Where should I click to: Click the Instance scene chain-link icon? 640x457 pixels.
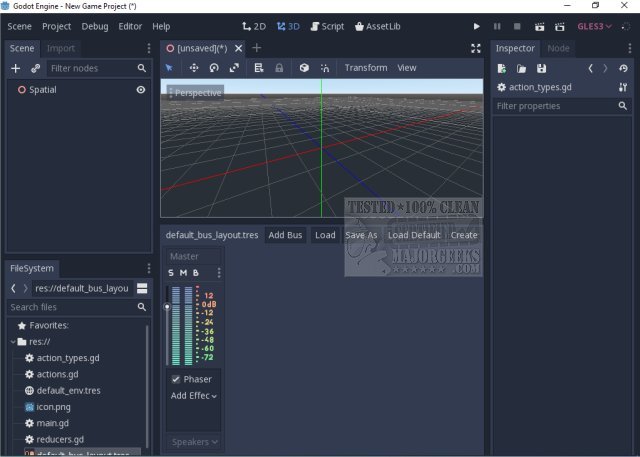point(36,68)
